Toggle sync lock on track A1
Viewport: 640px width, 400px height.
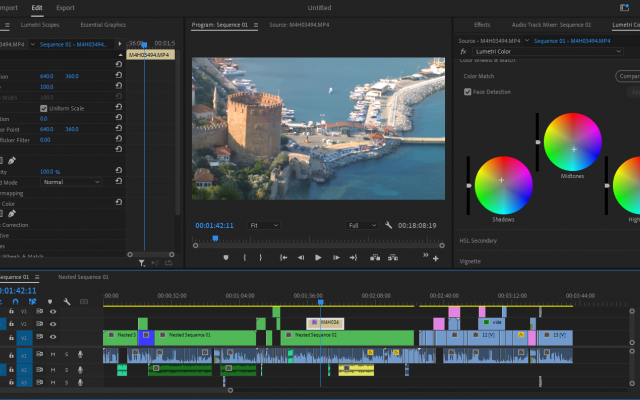click(40, 354)
